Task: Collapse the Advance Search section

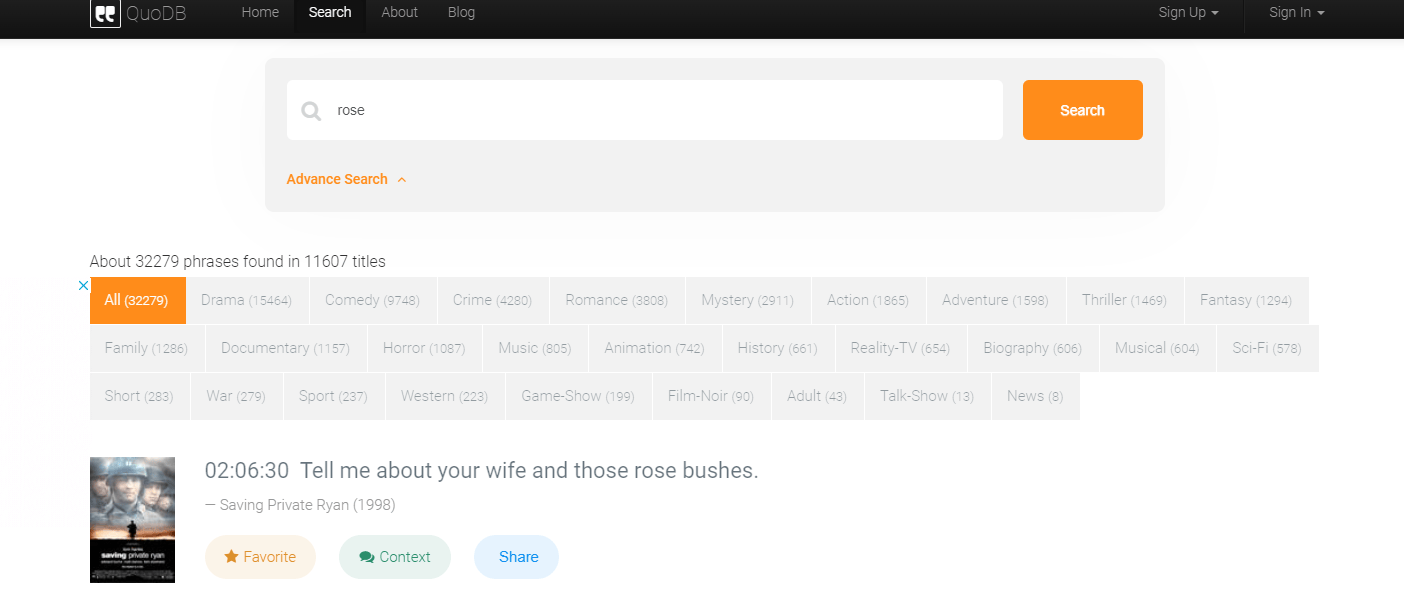Action: coord(346,179)
